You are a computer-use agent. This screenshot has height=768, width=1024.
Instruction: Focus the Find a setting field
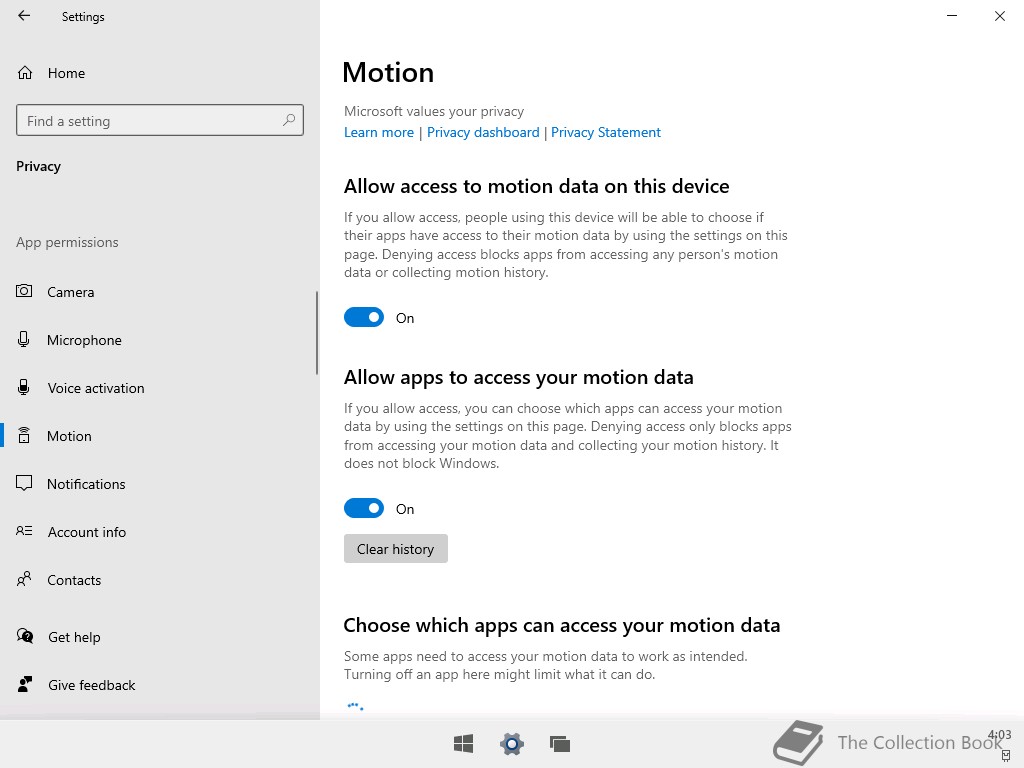(x=160, y=120)
